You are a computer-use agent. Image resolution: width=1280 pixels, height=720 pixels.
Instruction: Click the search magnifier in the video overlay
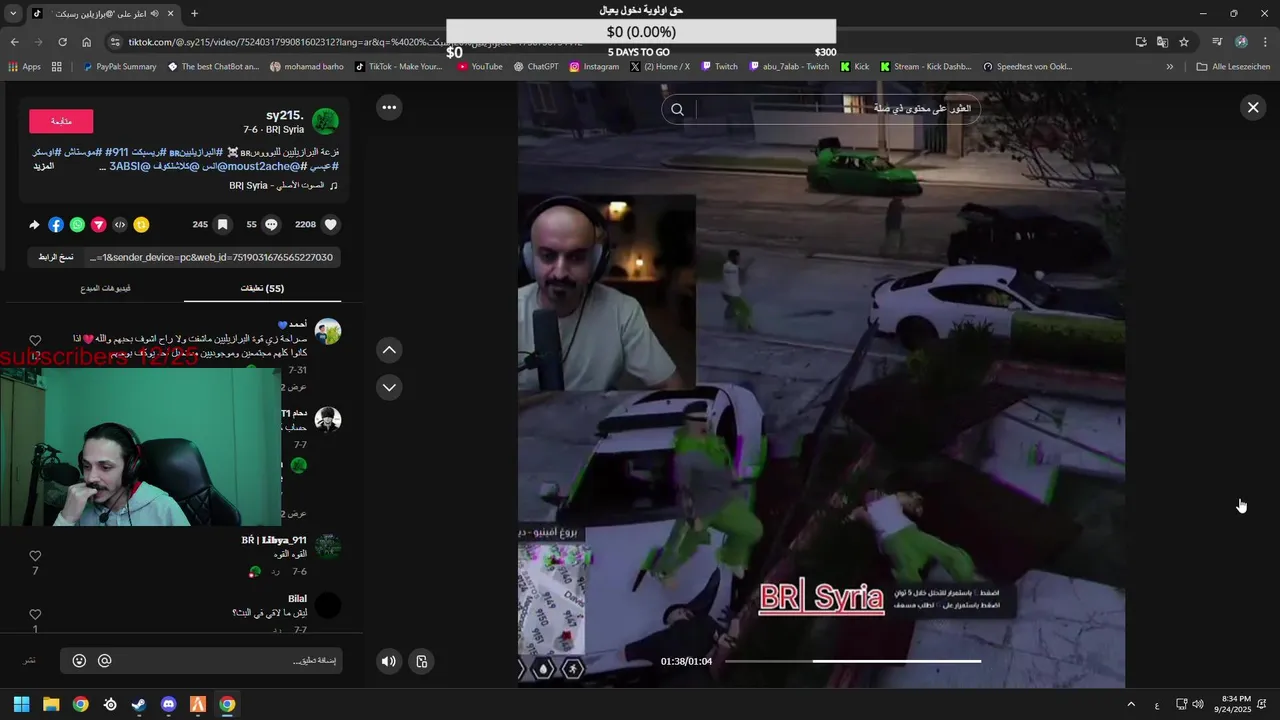(x=677, y=109)
